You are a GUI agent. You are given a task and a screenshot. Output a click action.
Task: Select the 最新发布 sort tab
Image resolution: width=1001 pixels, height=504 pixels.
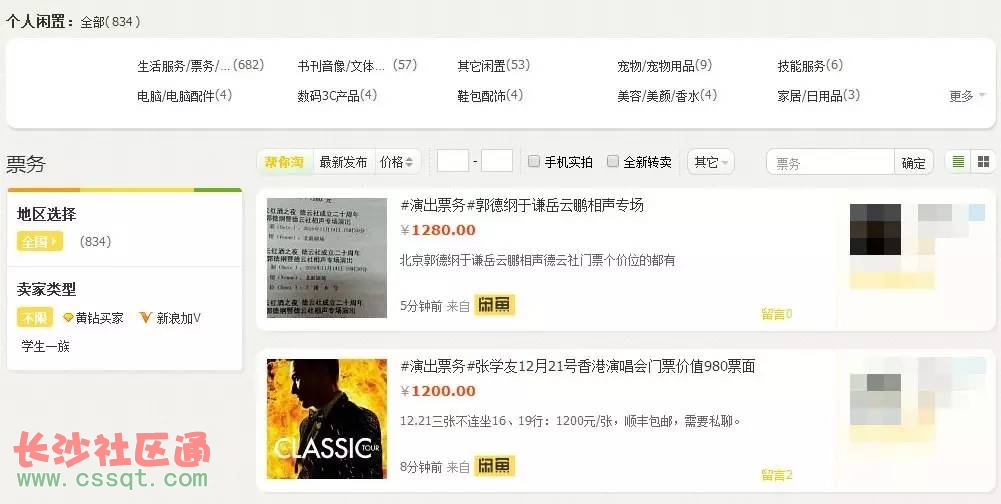(x=343, y=162)
